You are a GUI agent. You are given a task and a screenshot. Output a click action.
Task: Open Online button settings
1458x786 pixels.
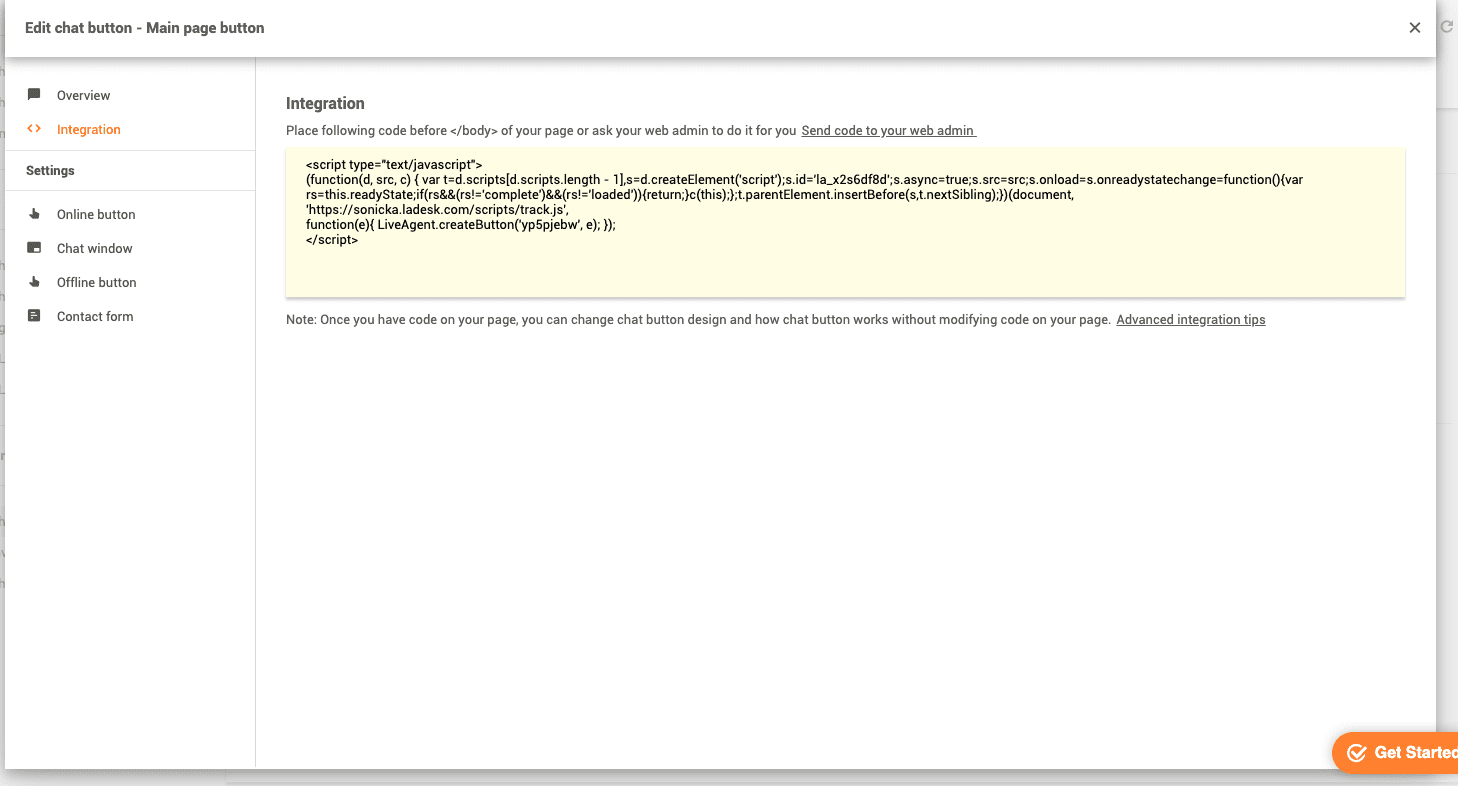96,213
